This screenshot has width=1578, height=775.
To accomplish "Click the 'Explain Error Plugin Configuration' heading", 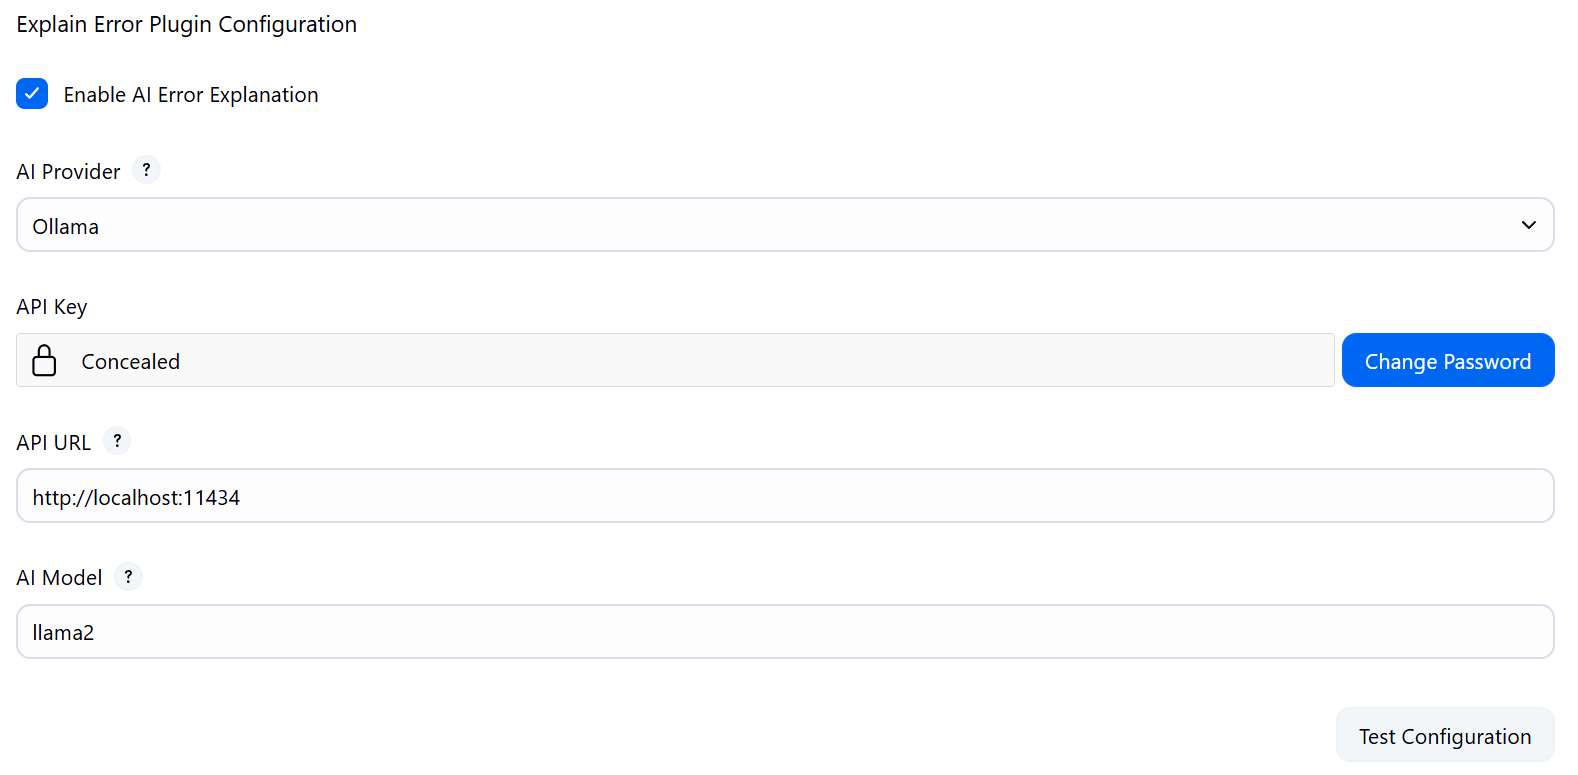I will [186, 24].
